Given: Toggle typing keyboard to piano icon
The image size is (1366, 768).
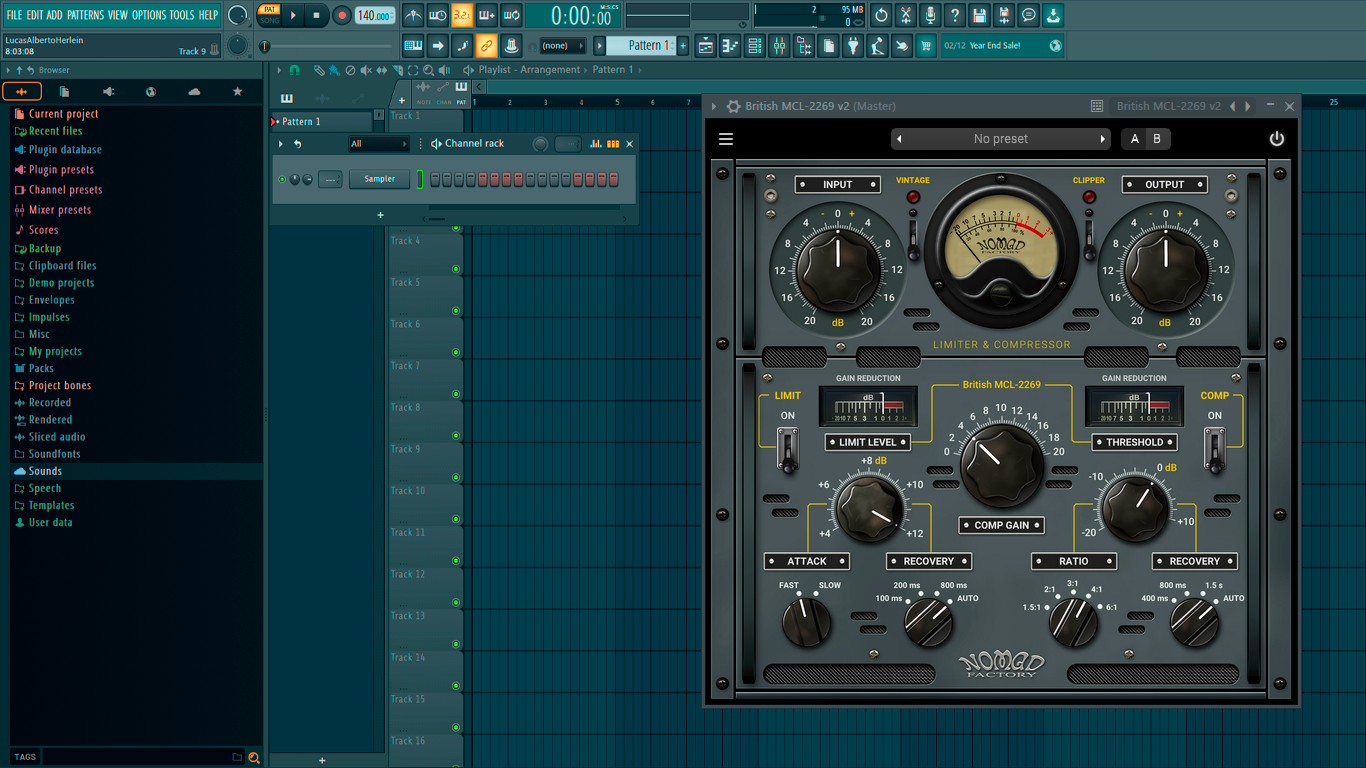Looking at the screenshot, I should pos(413,46).
